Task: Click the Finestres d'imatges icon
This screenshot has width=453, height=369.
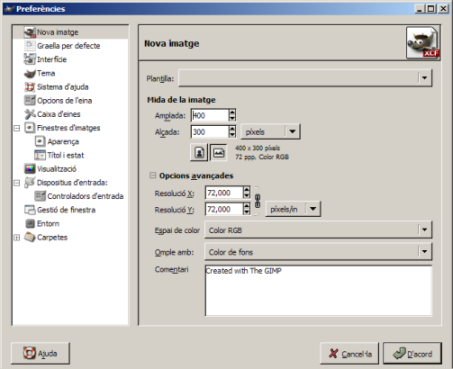Action: click(30, 128)
